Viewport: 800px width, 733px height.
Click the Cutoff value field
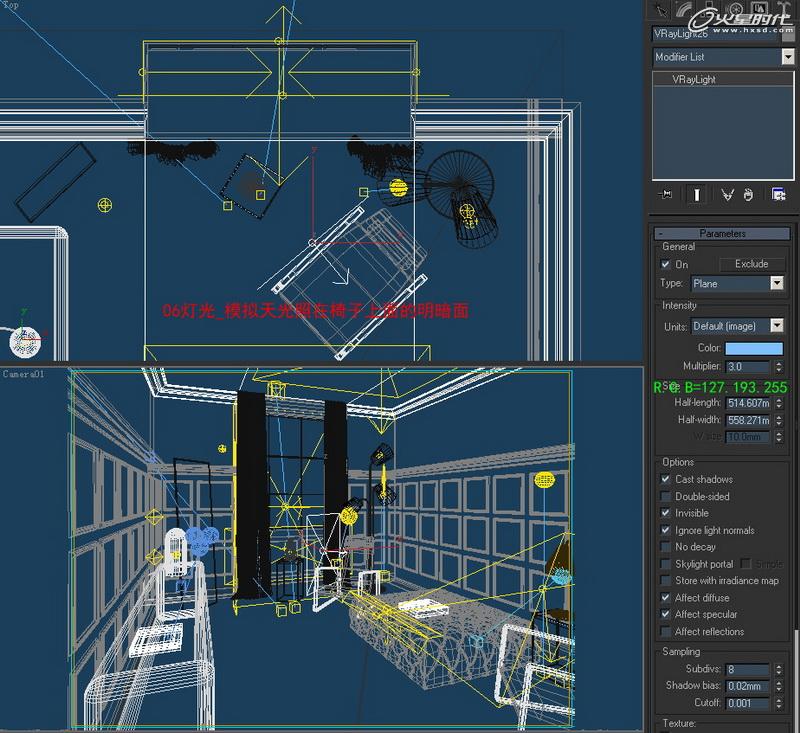pyautogui.click(x=747, y=703)
